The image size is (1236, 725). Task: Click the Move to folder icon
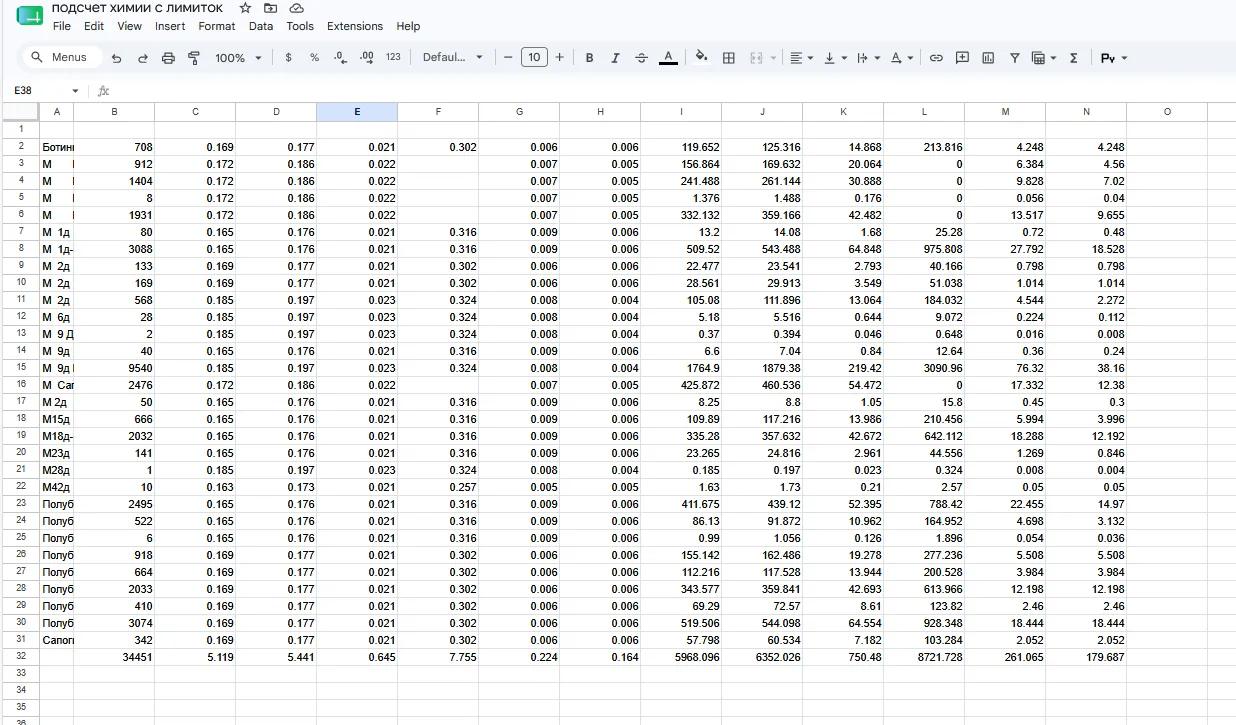coord(271,8)
